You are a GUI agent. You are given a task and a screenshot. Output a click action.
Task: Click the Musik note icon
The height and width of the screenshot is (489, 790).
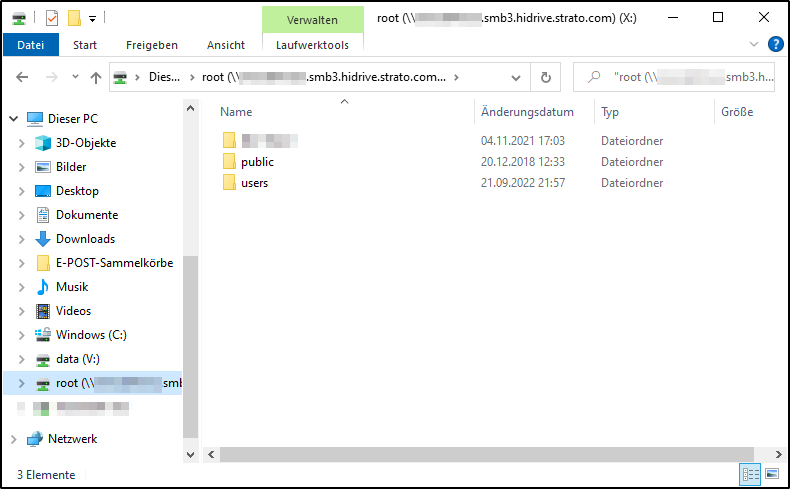(43, 287)
